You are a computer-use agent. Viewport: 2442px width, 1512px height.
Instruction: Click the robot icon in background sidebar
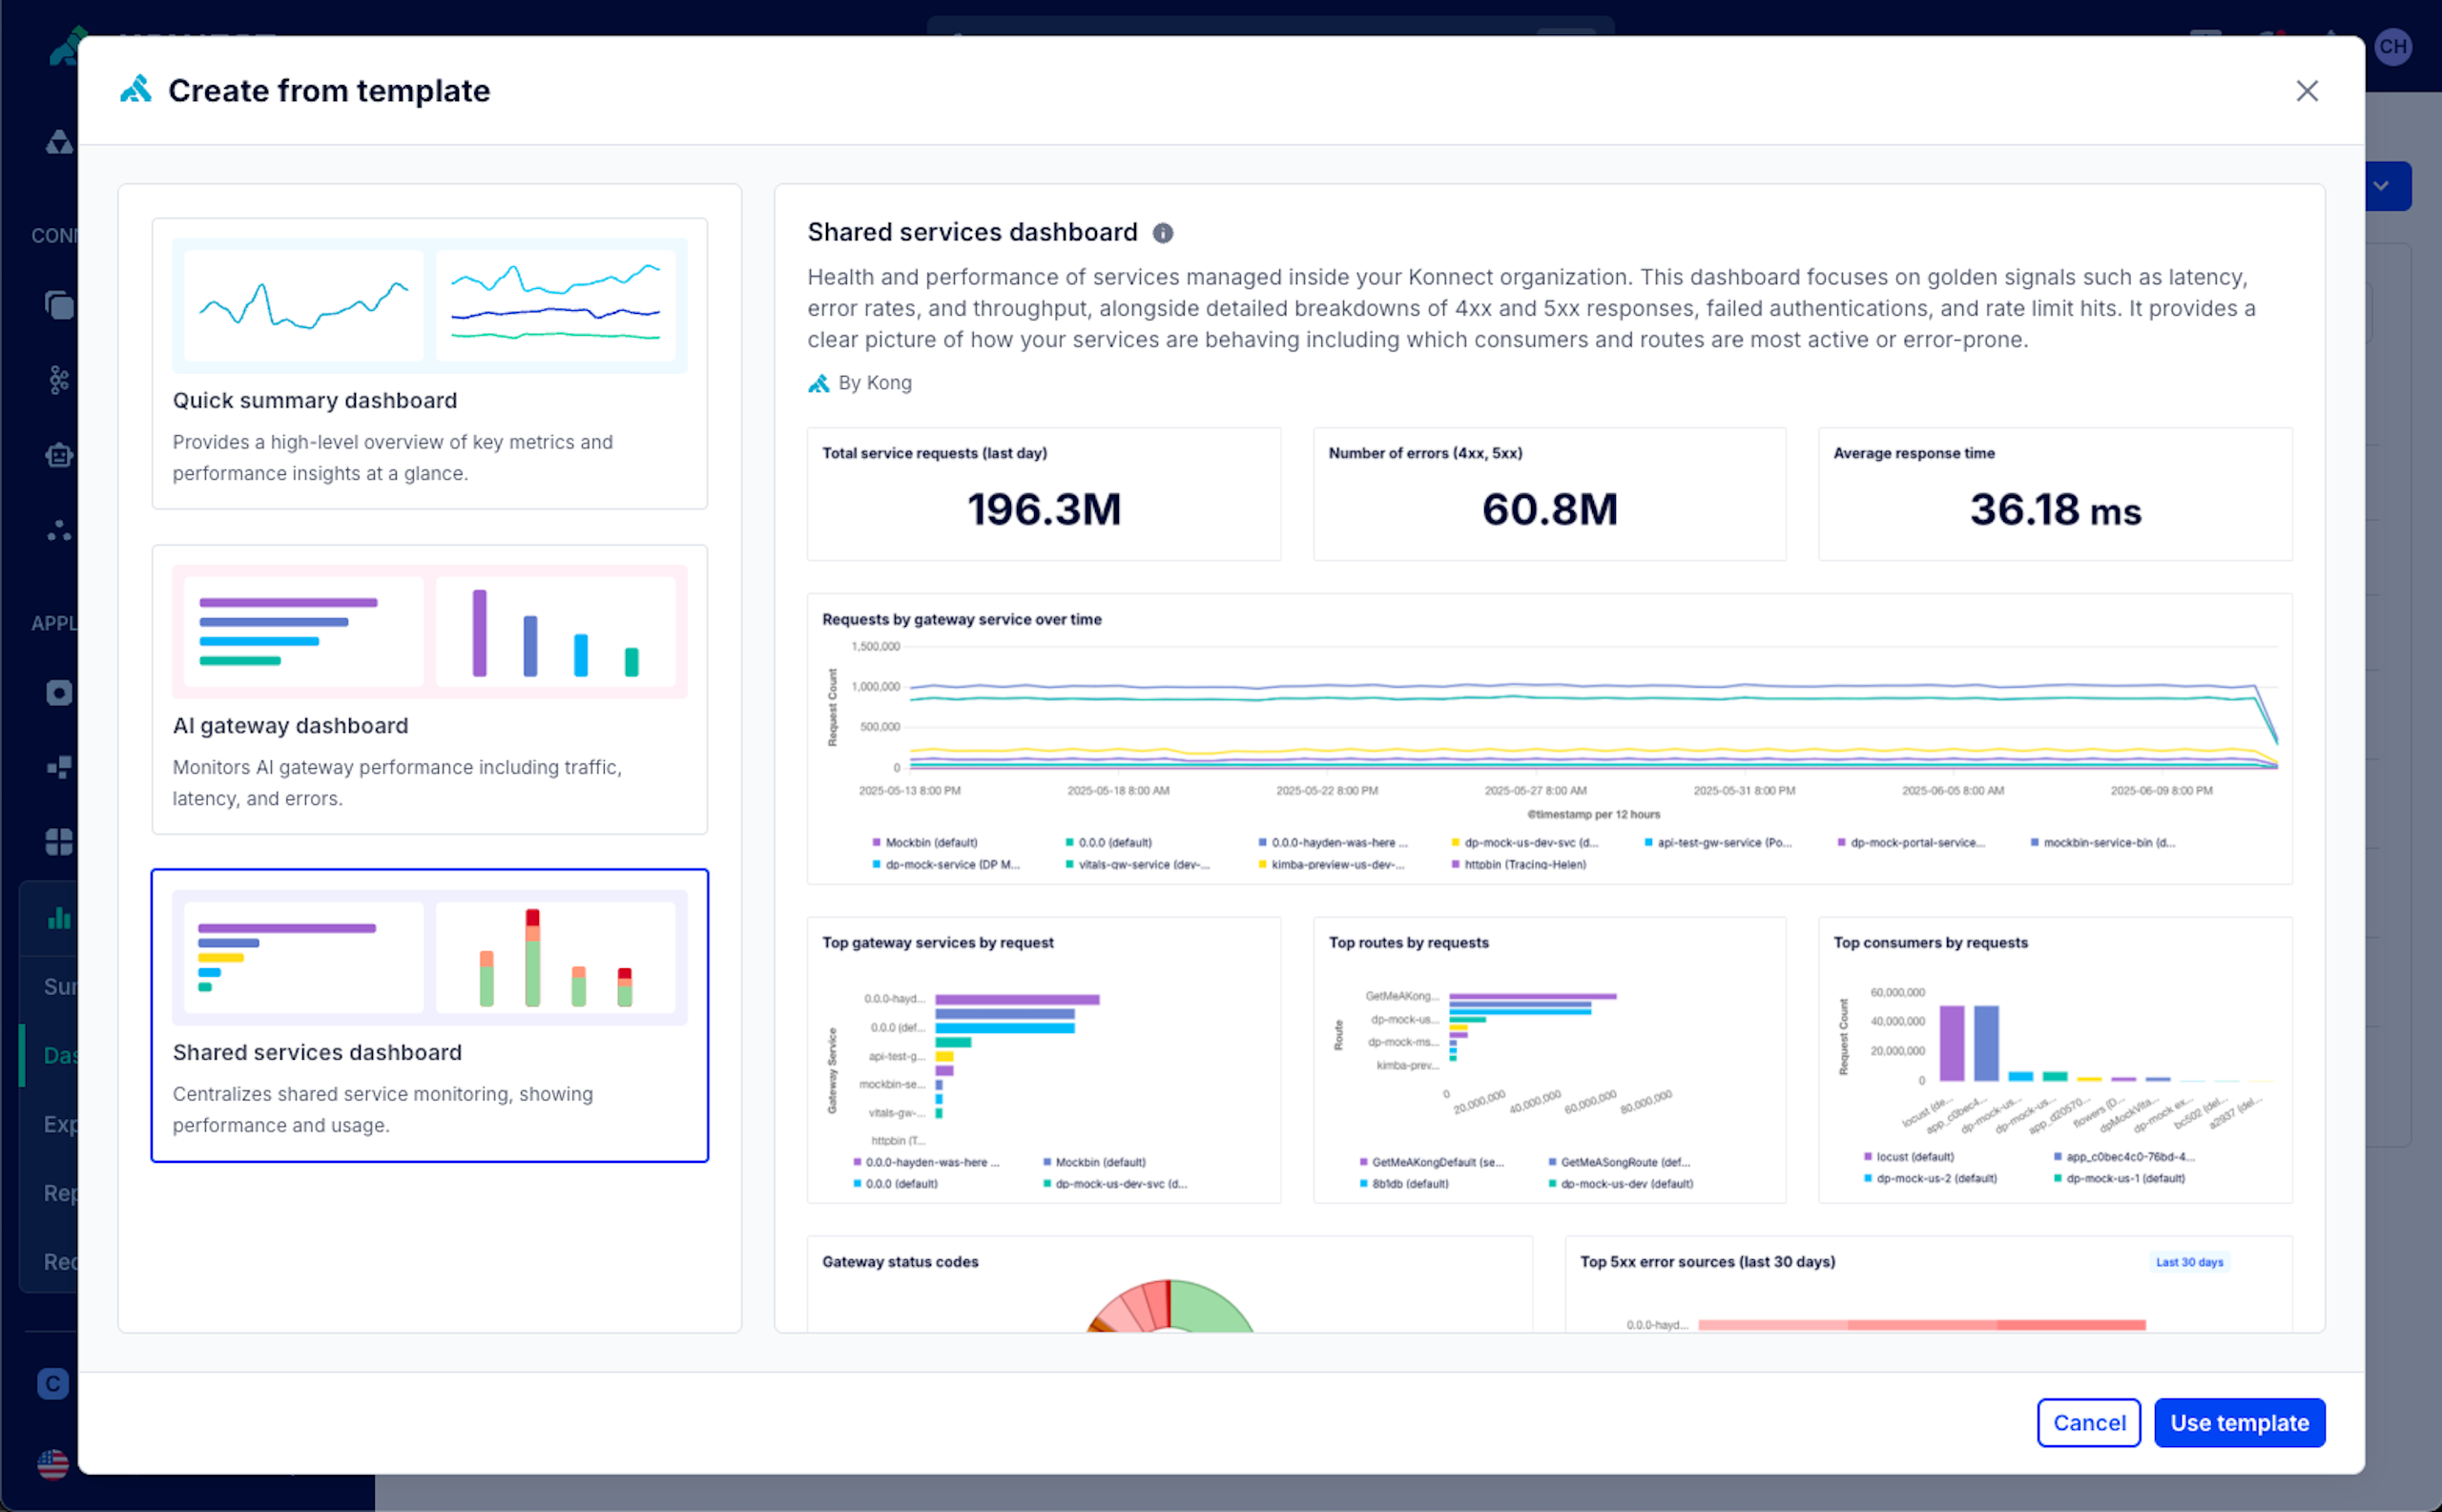click(x=59, y=455)
